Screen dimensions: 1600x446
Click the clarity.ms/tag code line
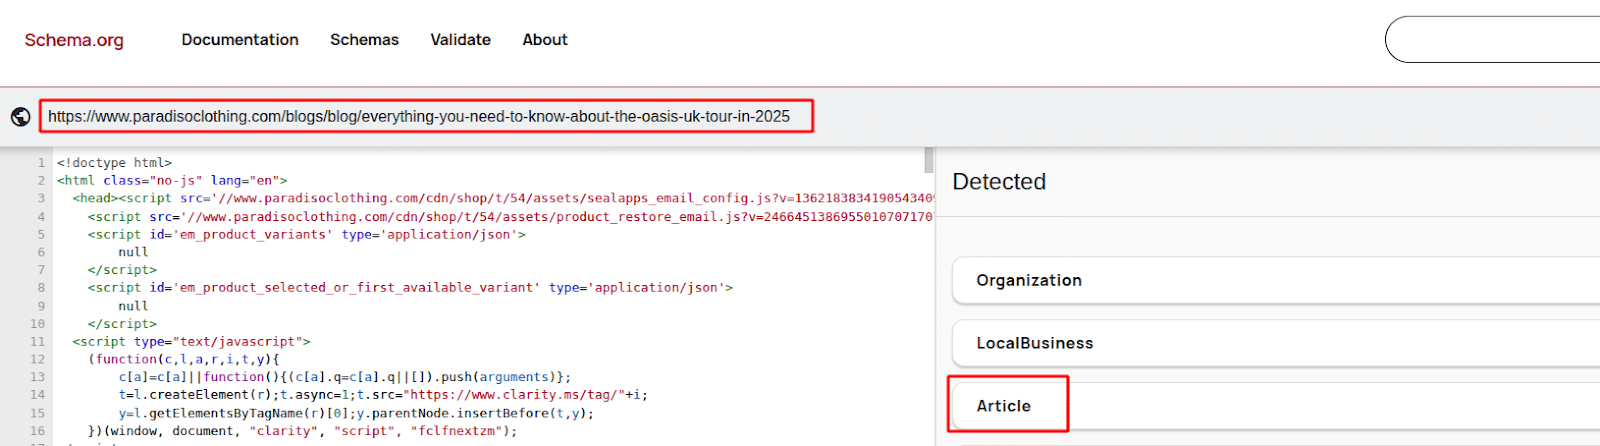tap(383, 395)
